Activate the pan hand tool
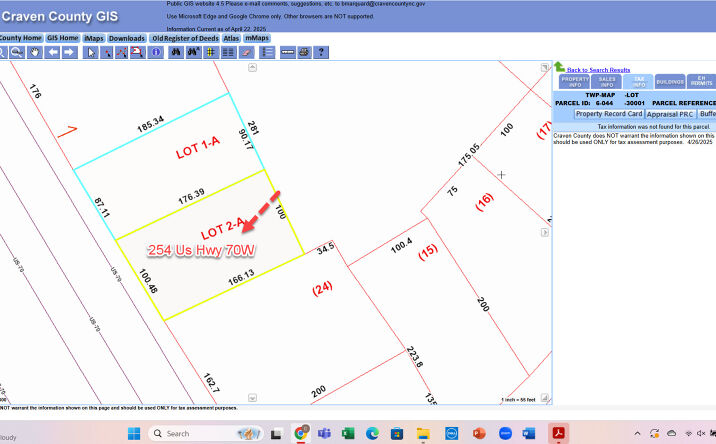Image resolution: width=716 pixels, height=444 pixels. 35,52
